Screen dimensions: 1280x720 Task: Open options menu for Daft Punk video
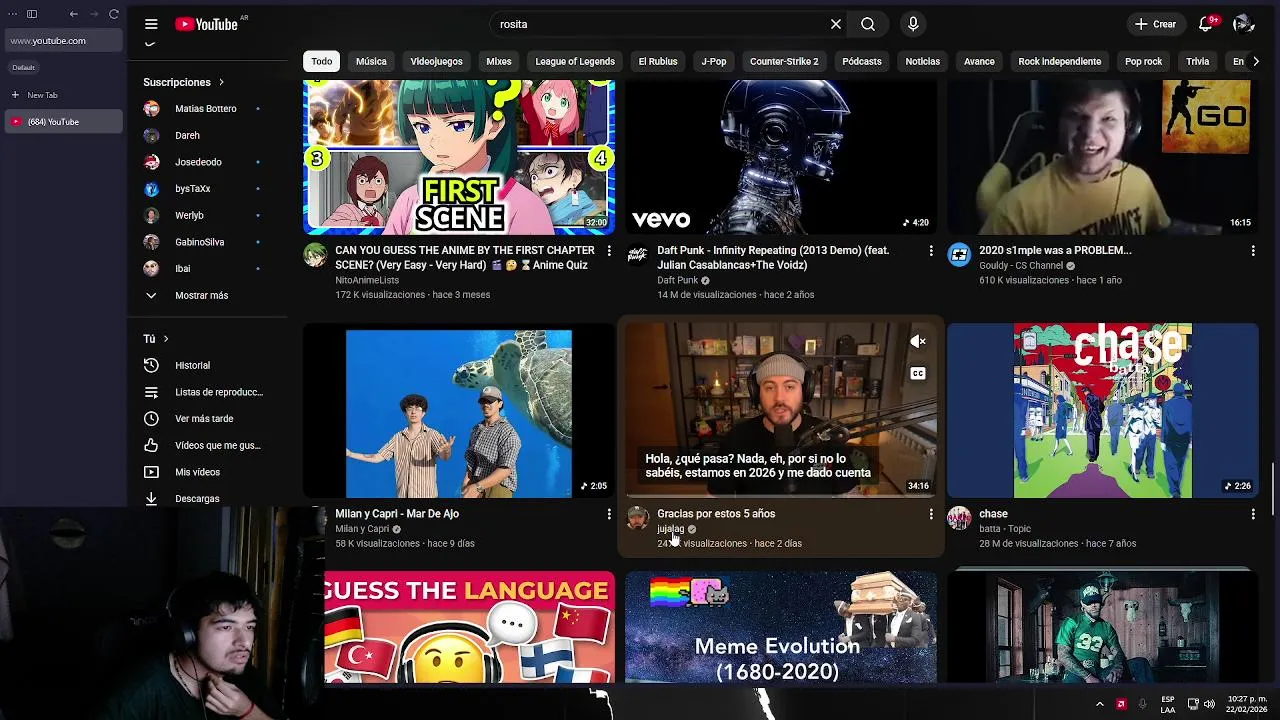click(x=931, y=251)
